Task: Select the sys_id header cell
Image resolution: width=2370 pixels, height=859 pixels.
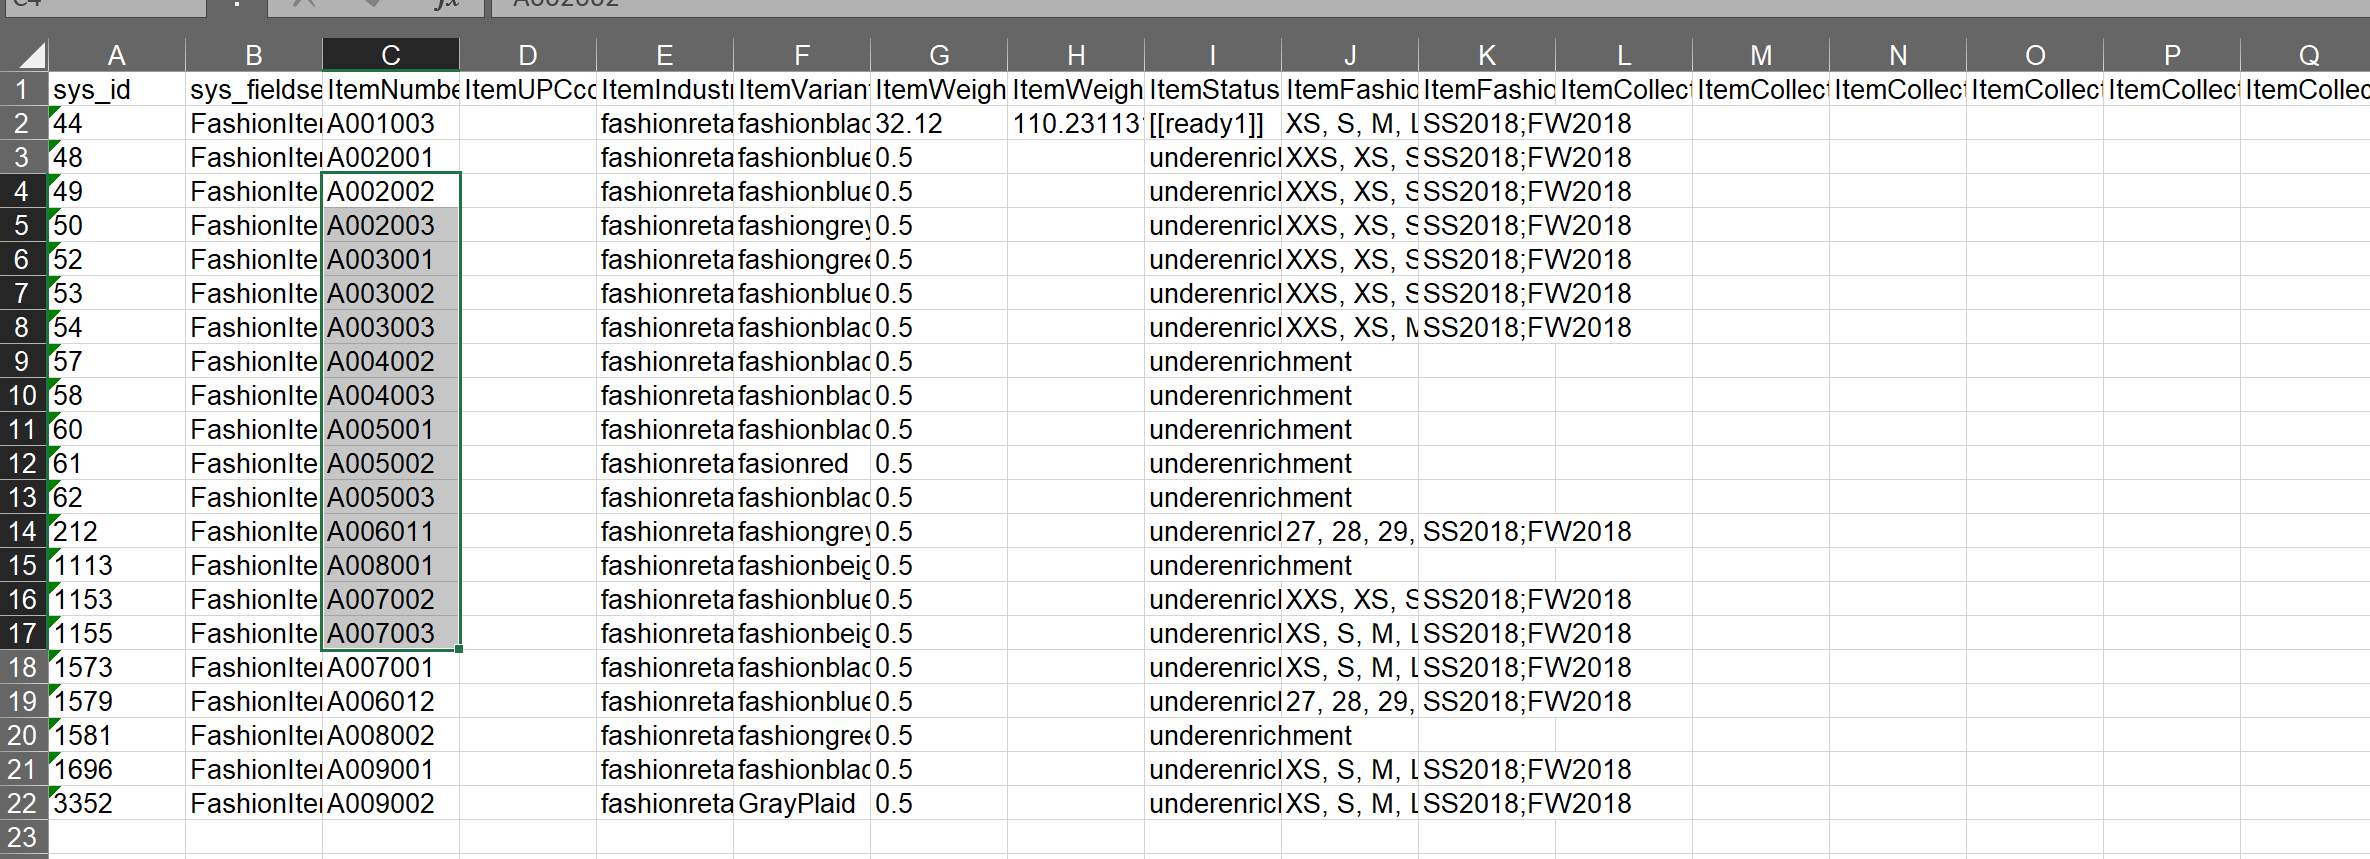Action: click(x=116, y=90)
